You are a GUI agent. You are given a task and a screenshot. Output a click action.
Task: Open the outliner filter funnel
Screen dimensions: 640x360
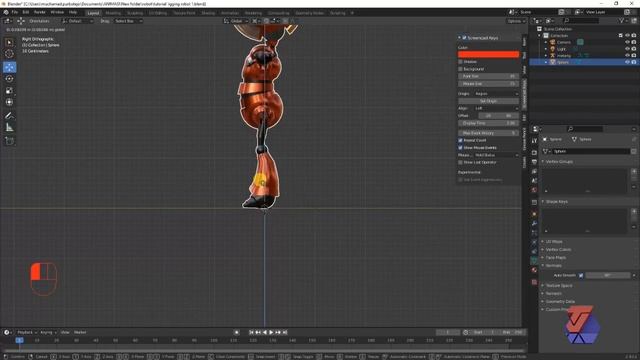tap(621, 20)
